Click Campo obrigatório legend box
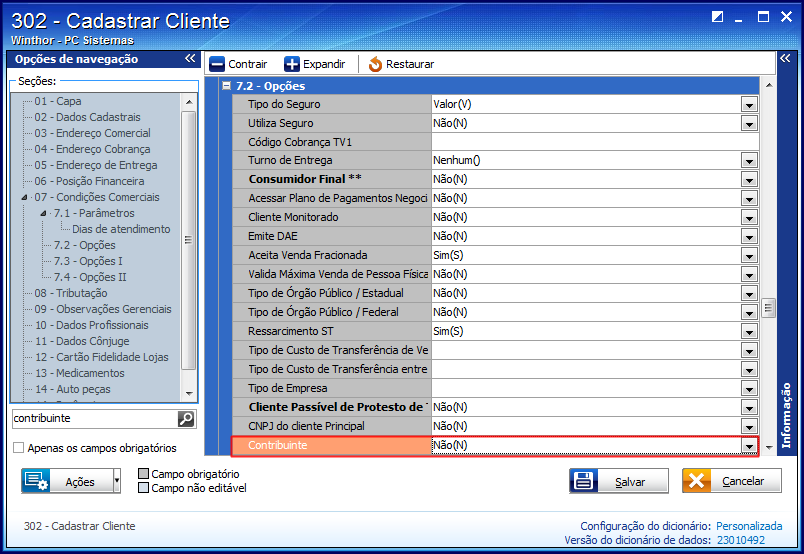 click(x=144, y=473)
